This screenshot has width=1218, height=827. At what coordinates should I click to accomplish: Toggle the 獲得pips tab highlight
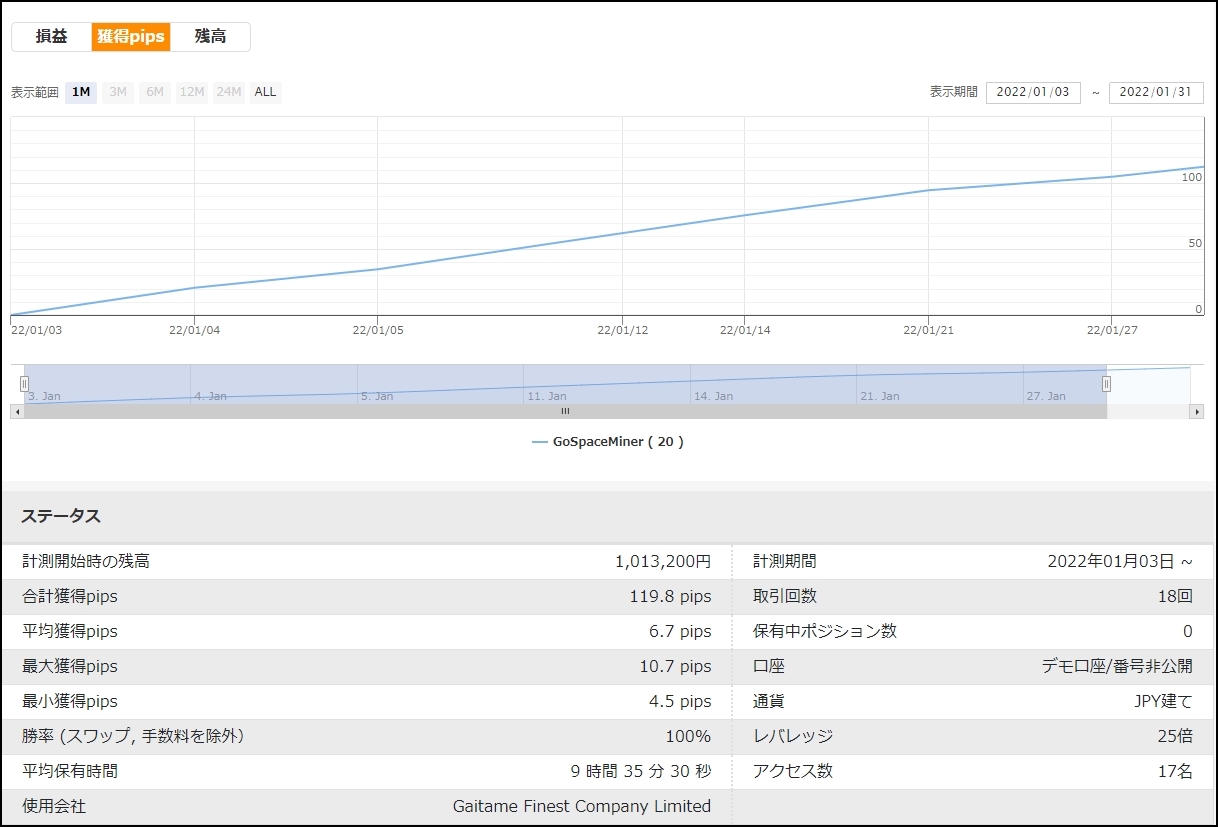130,36
